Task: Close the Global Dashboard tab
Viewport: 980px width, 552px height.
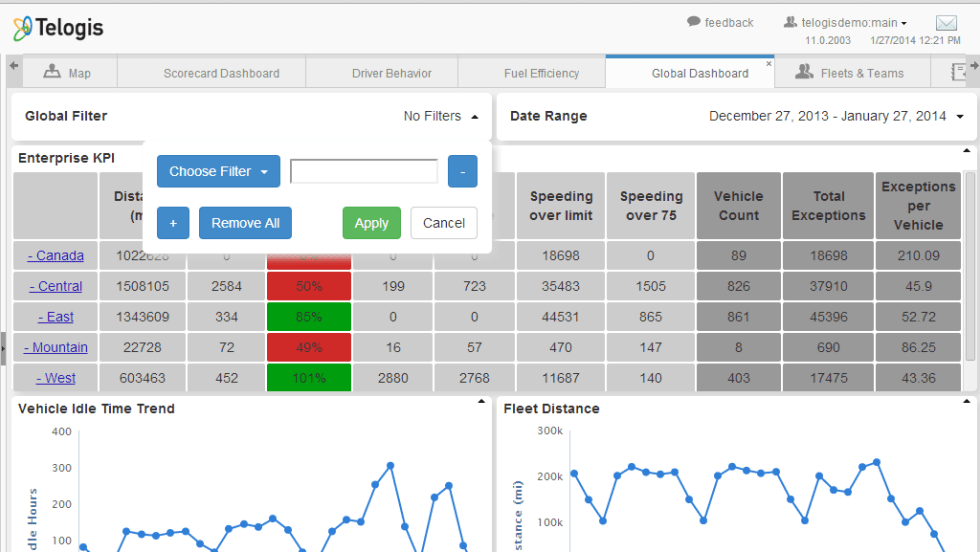Action: (x=768, y=64)
